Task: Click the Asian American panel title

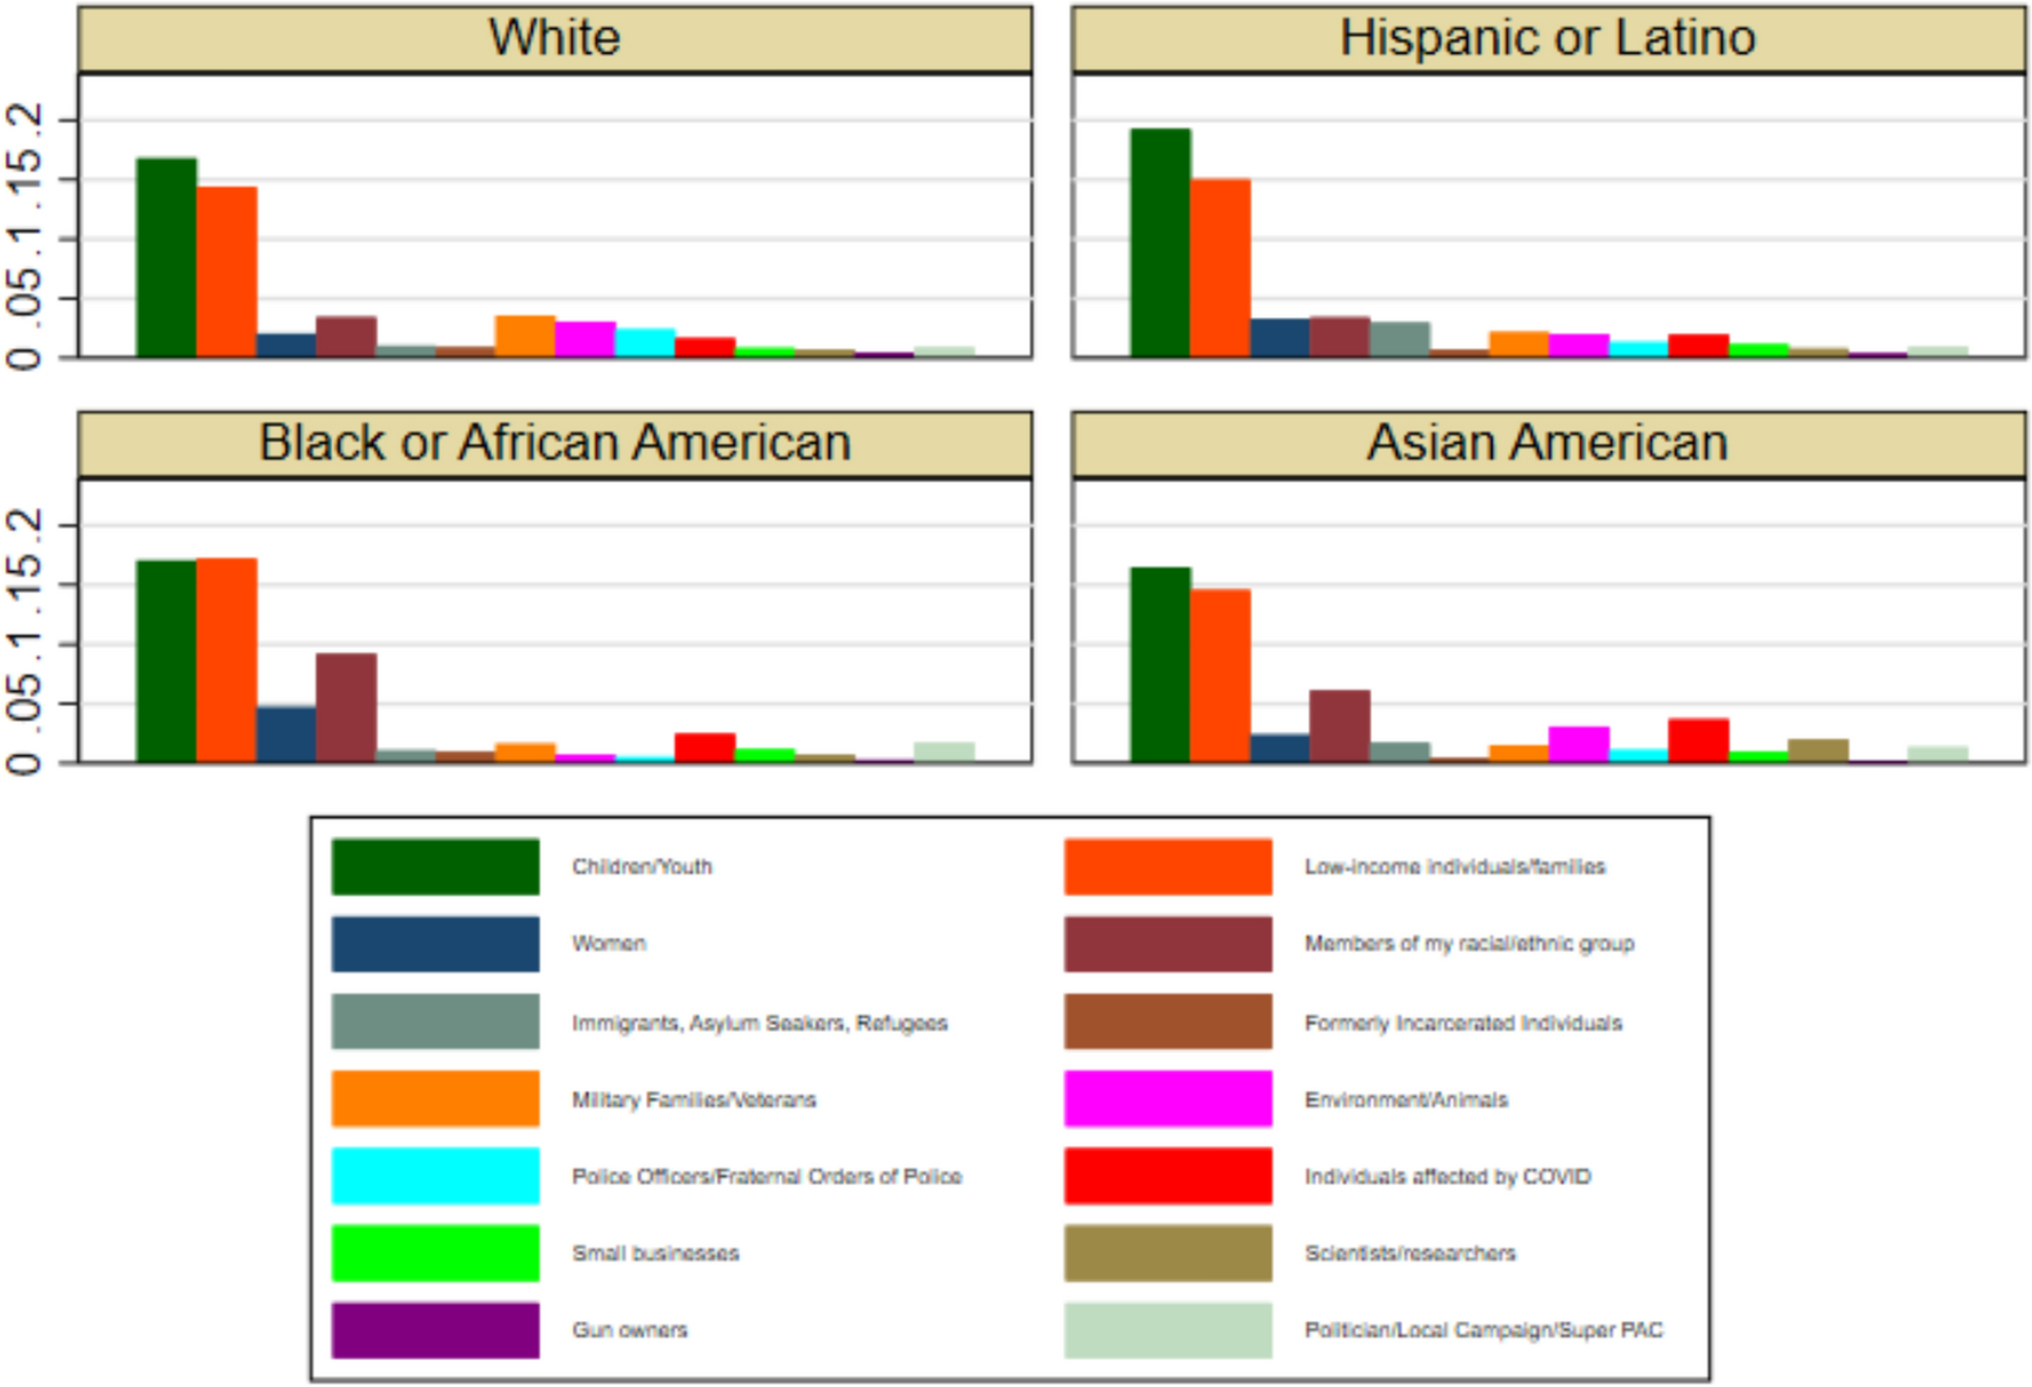Action: pos(1547,443)
